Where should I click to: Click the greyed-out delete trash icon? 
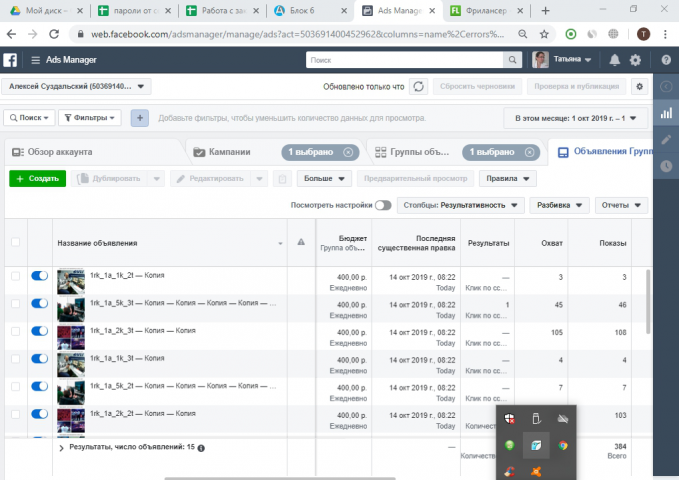282,178
